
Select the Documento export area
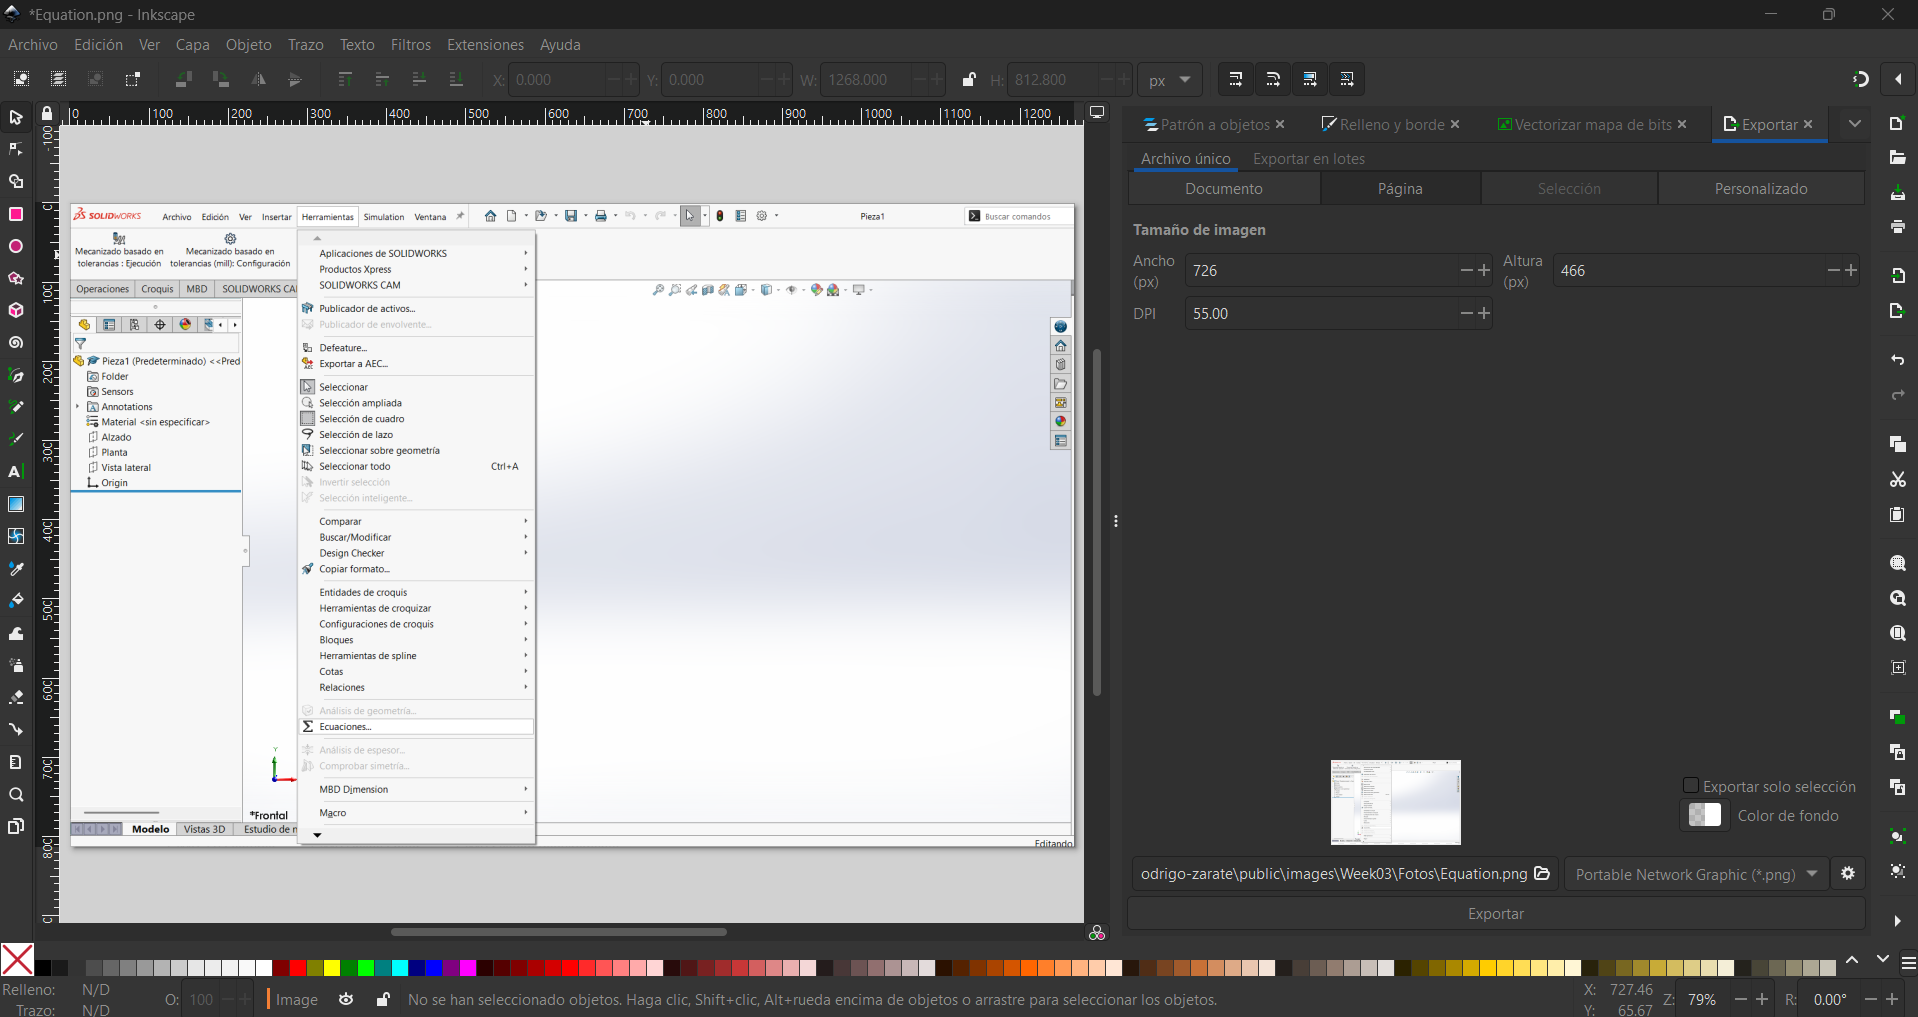pyautogui.click(x=1224, y=189)
